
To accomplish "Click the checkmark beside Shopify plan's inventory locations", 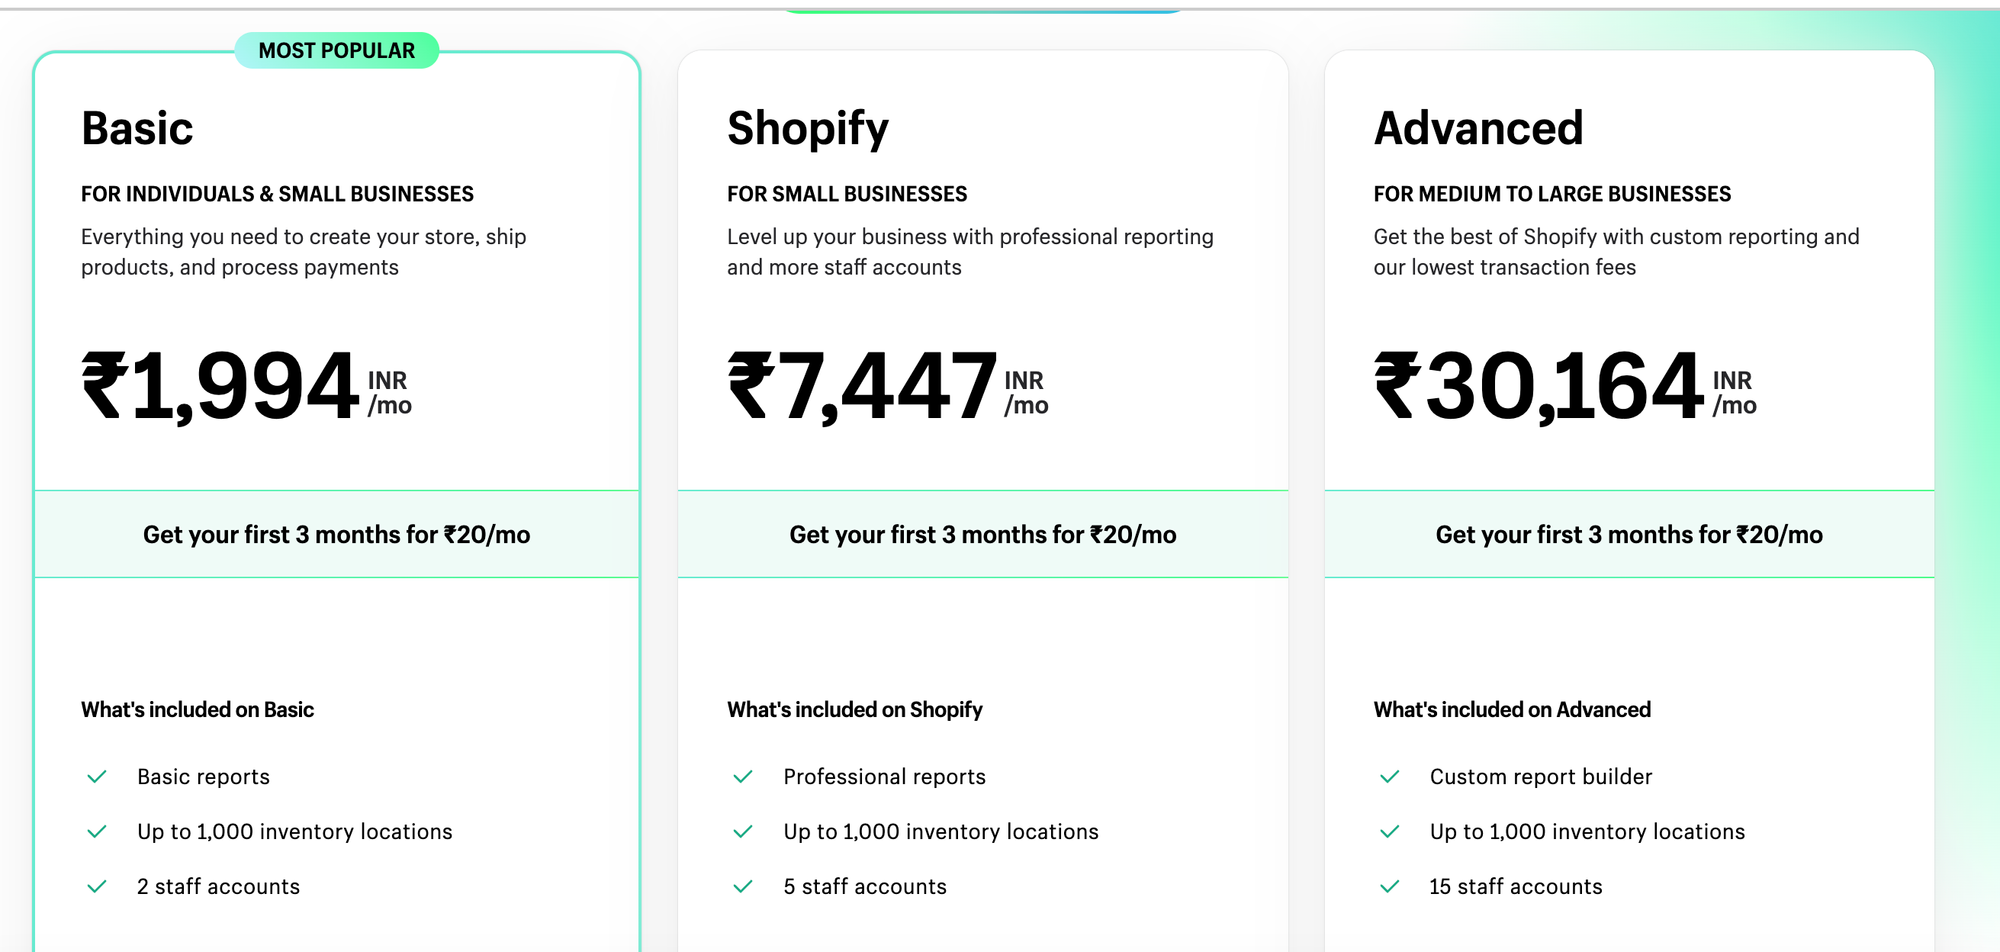I will pyautogui.click(x=744, y=830).
